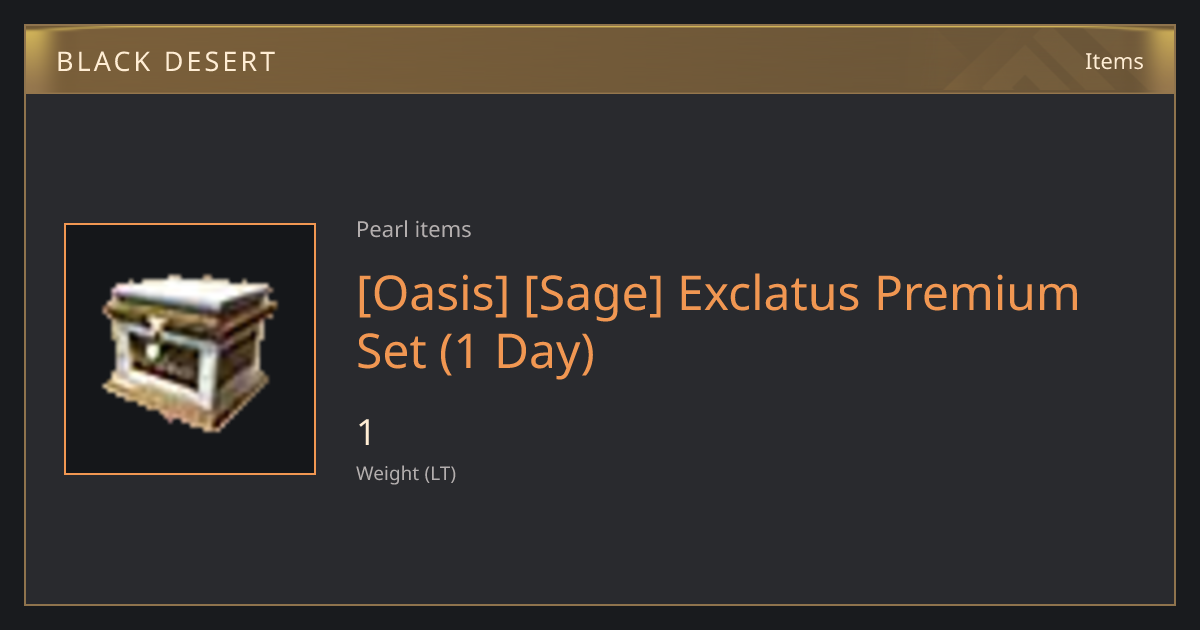The height and width of the screenshot is (630, 1200).
Task: Click the gold header banner background
Action: click(600, 60)
